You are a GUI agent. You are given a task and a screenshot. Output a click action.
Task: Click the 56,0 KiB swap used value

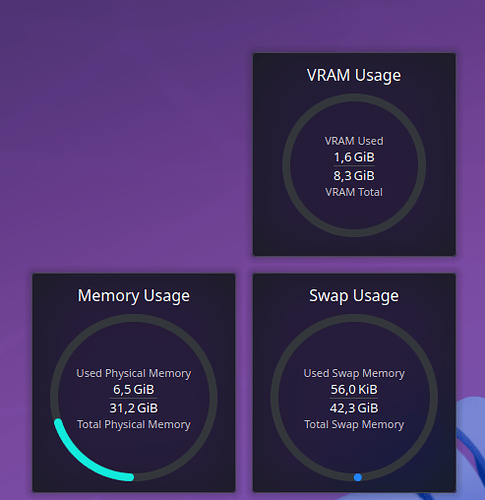point(354,389)
